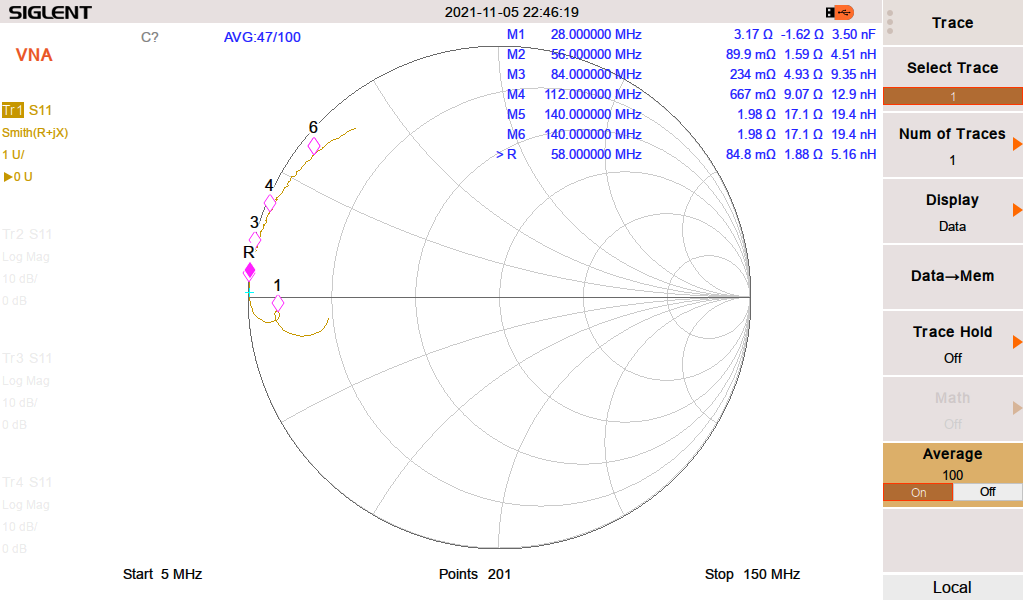The image size is (1023, 600).
Task: Click the Start 5 MHz frequency label
Action: pos(162,574)
